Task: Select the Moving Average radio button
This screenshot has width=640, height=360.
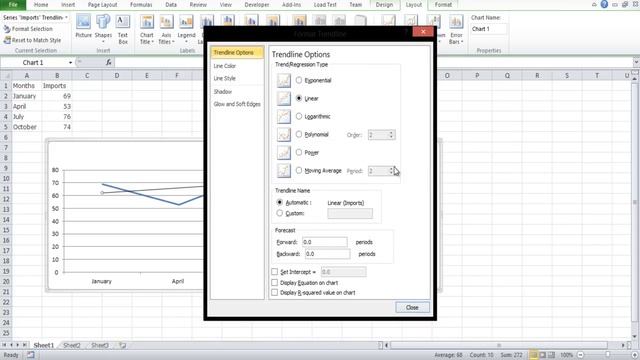Action: click(x=299, y=171)
